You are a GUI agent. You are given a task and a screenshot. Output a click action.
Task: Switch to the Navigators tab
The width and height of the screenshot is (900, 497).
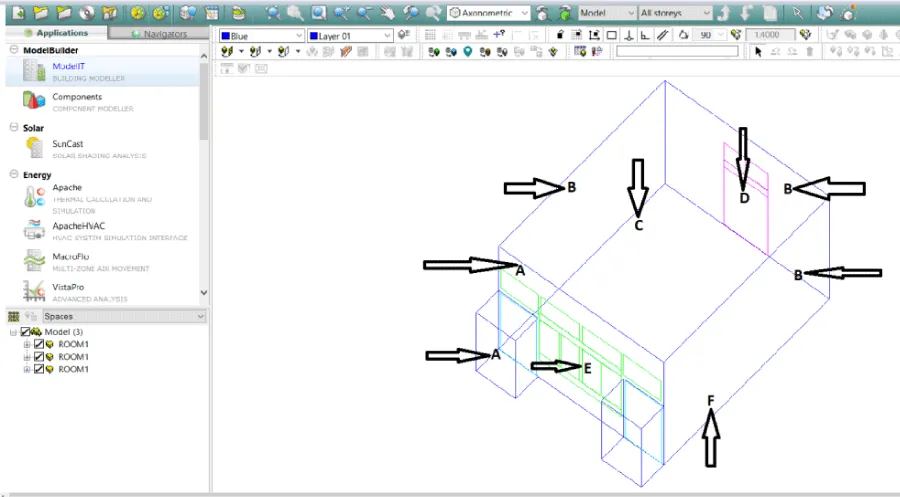158,33
